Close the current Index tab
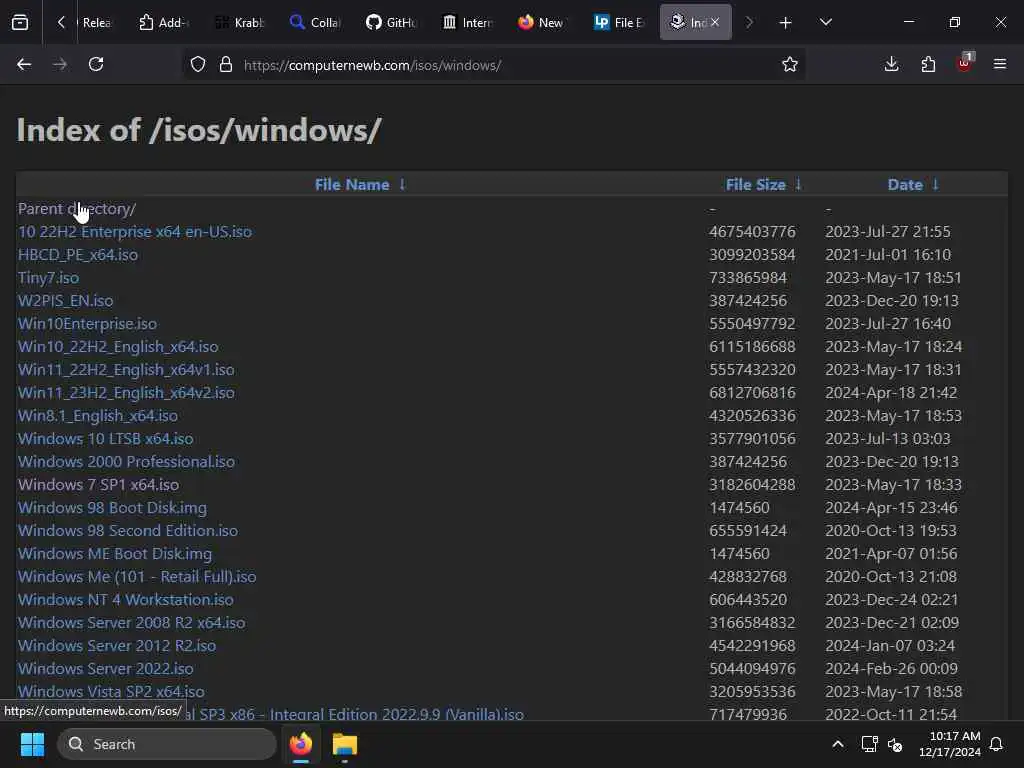Image resolution: width=1024 pixels, height=768 pixels. [x=715, y=22]
